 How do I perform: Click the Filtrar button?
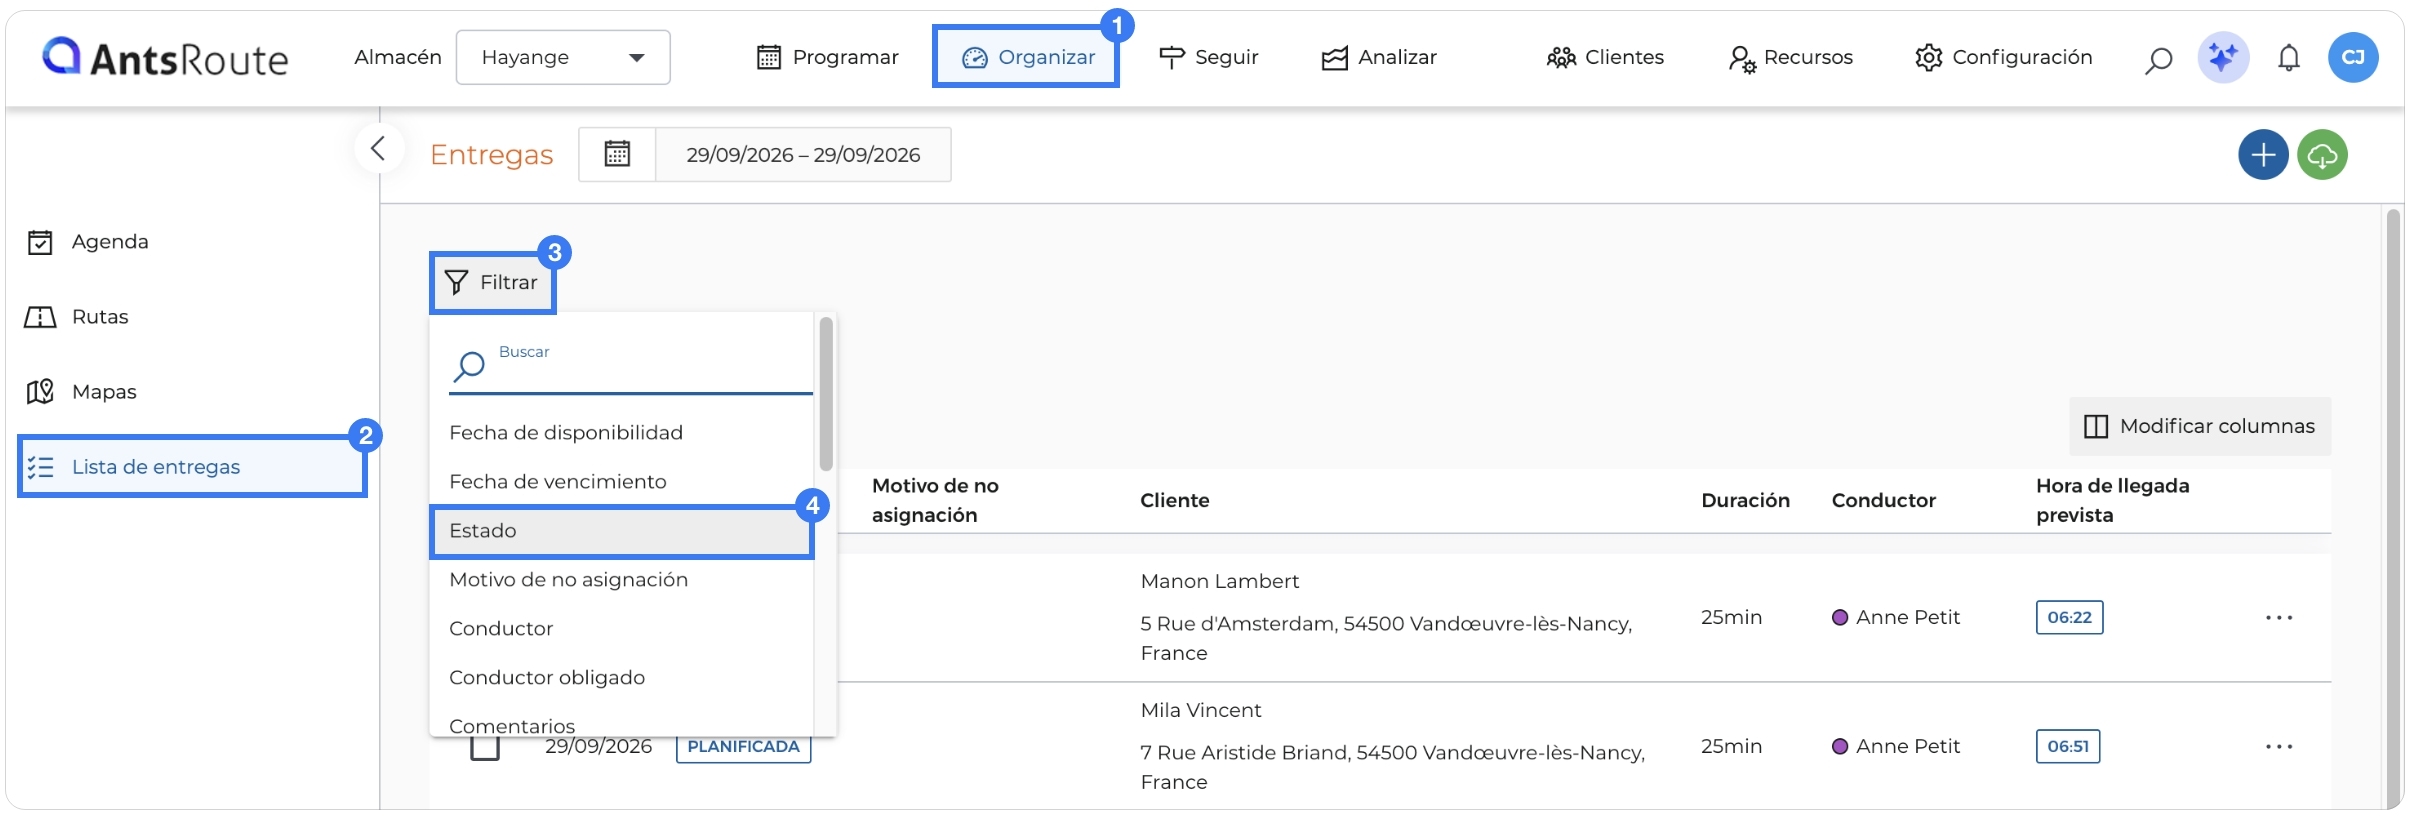(x=492, y=282)
